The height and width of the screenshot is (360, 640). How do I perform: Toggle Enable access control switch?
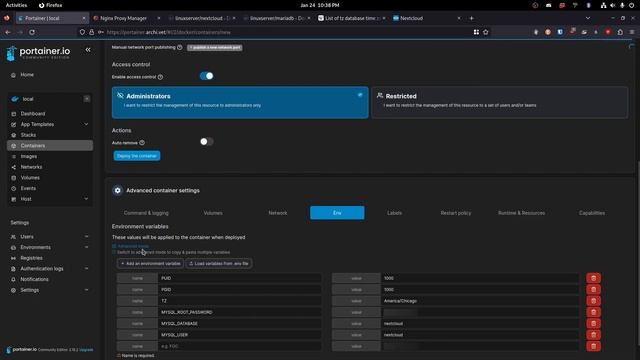pyautogui.click(x=207, y=76)
